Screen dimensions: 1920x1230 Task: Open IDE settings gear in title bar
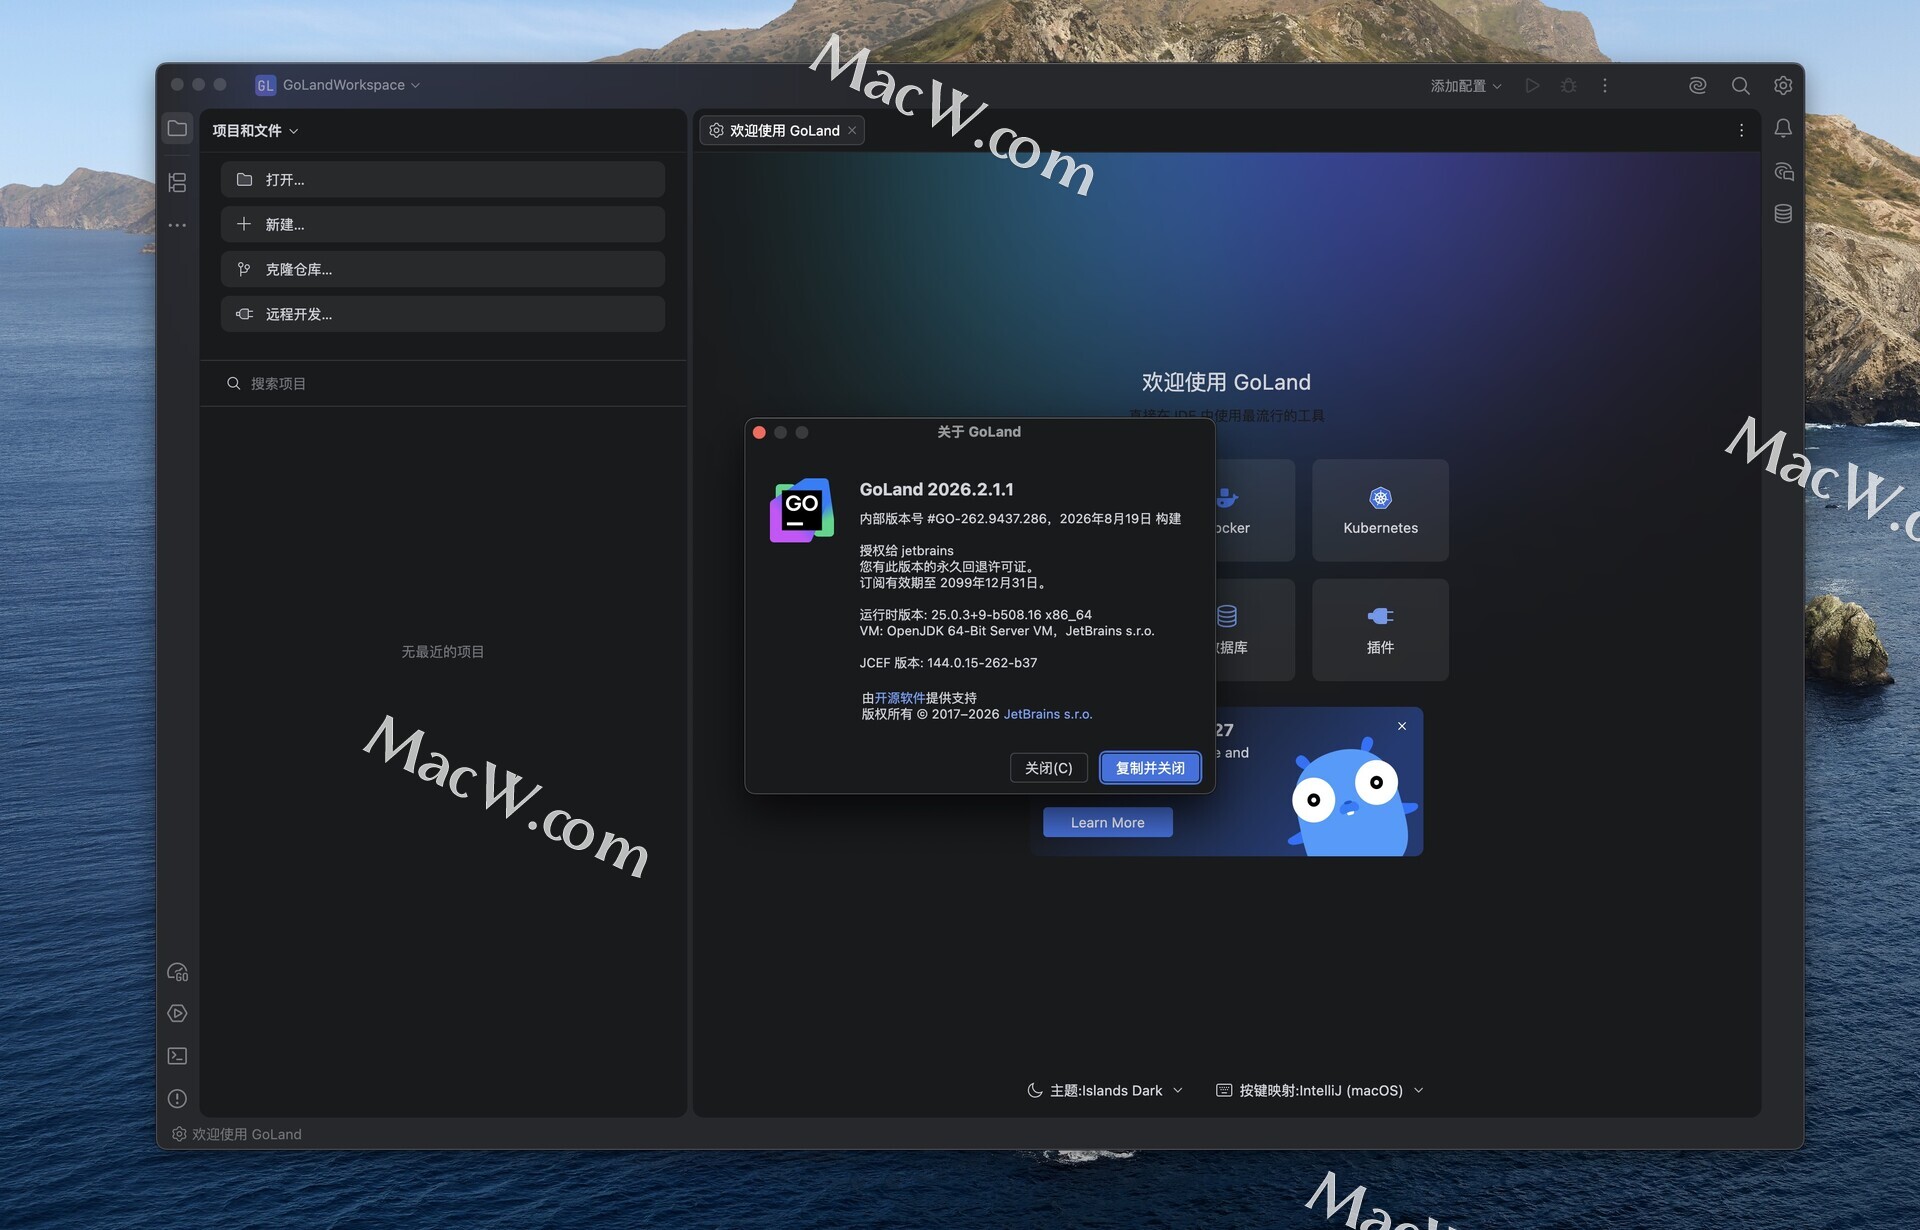point(1783,86)
